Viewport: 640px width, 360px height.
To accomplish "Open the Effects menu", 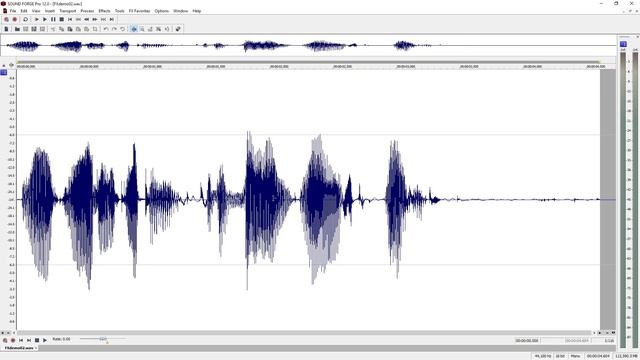I will tap(104, 11).
